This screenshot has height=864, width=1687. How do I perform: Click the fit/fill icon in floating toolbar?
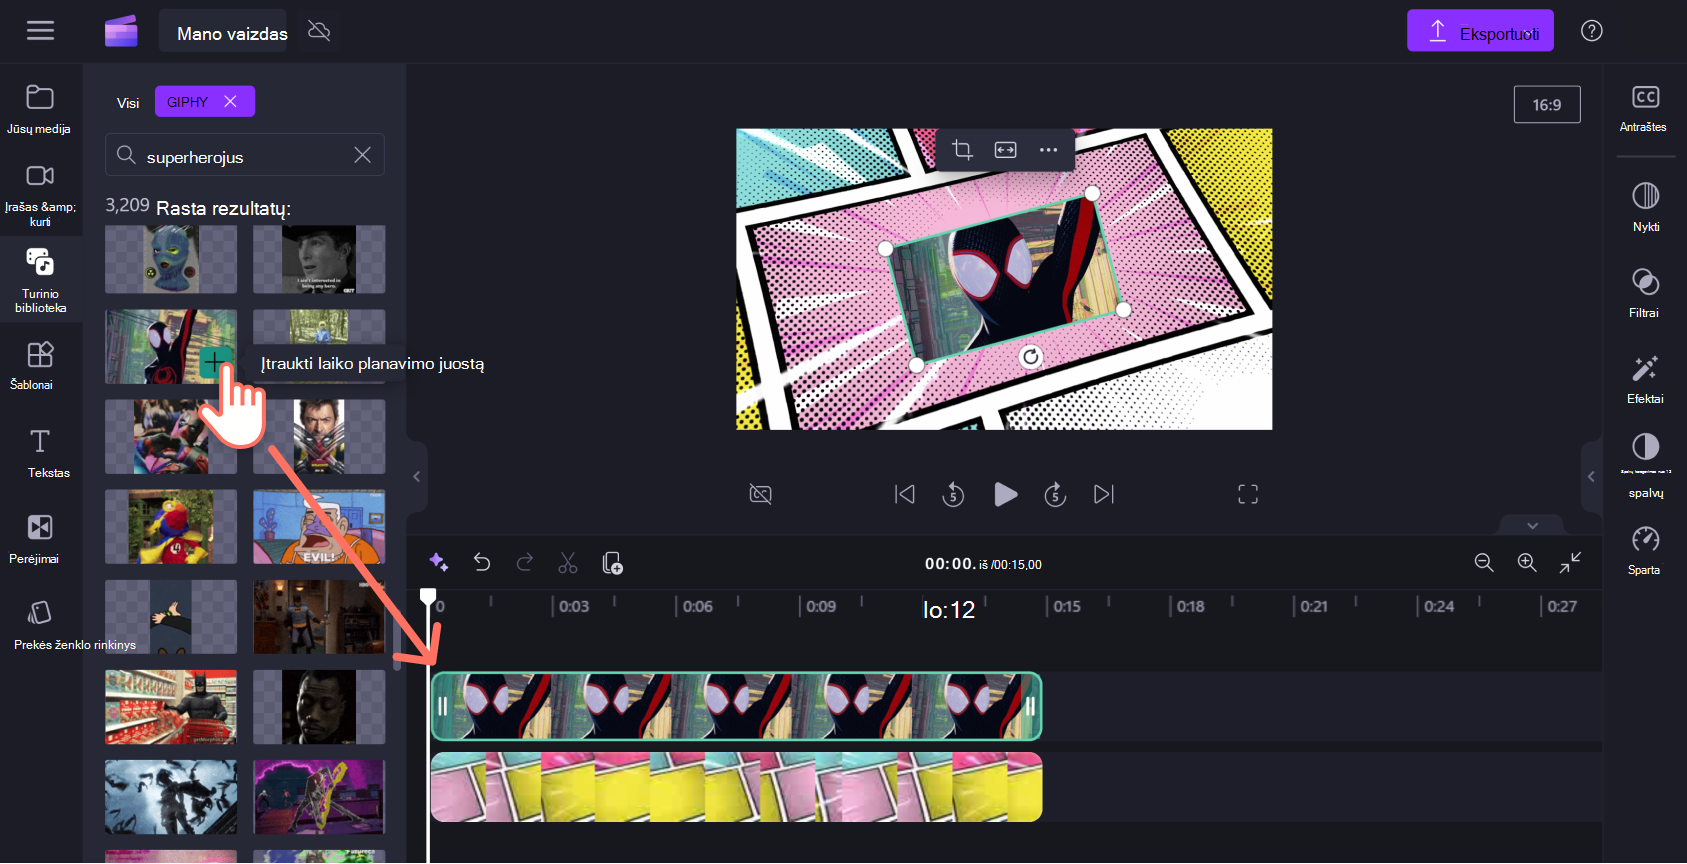pyautogui.click(x=1005, y=150)
